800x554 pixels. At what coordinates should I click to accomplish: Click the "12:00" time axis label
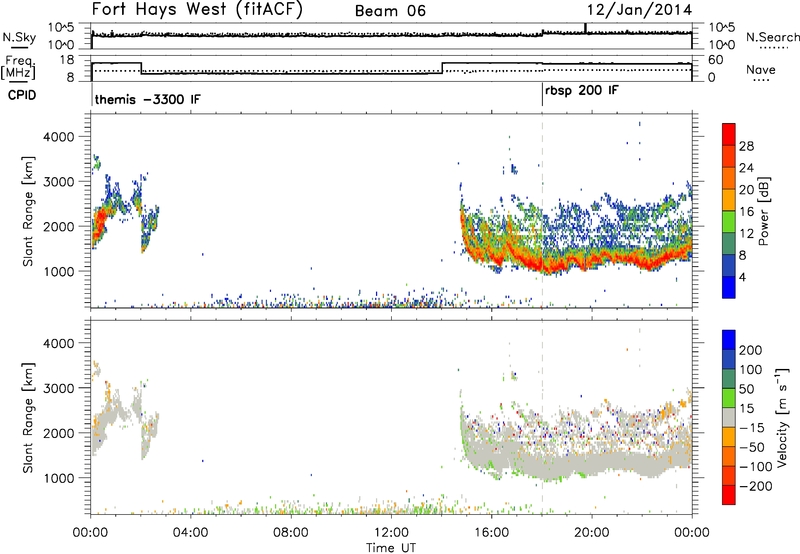(391, 532)
